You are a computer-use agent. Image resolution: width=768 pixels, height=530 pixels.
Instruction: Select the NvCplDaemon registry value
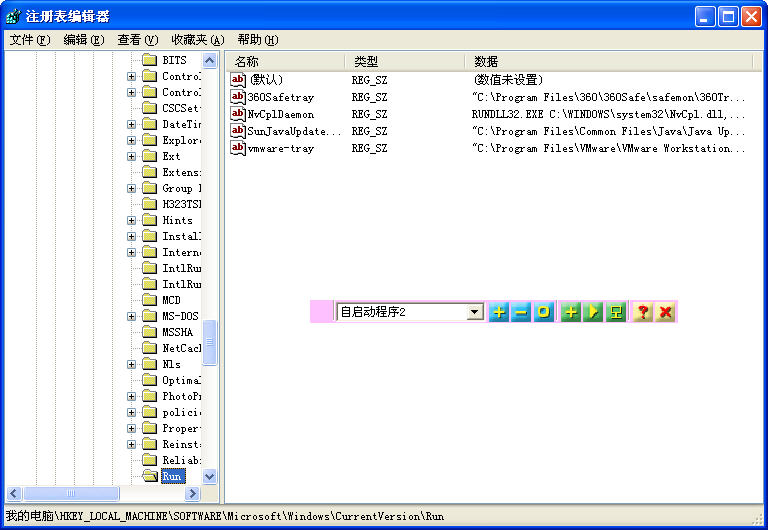coord(280,114)
